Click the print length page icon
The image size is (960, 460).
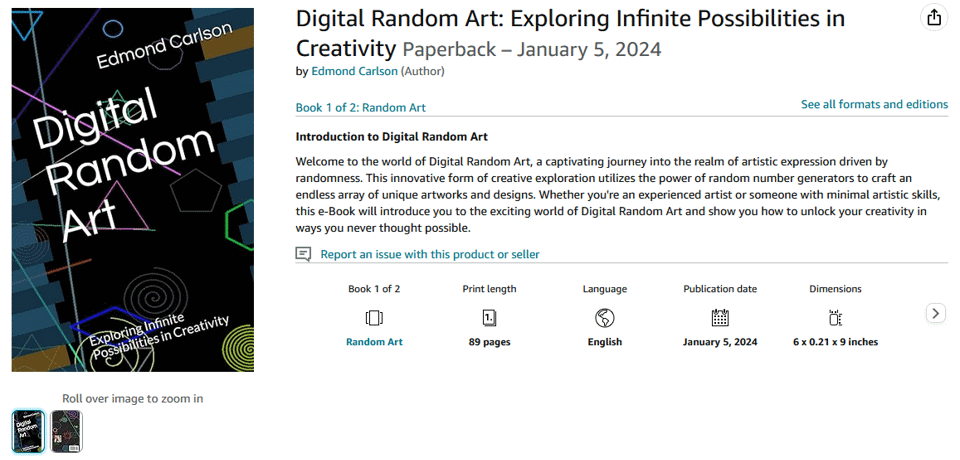[489, 318]
